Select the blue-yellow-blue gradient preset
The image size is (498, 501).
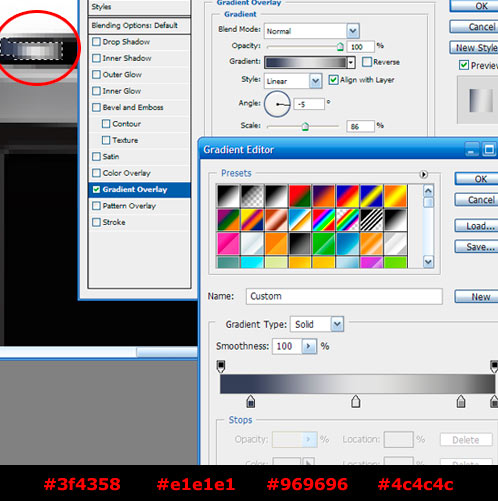(x=371, y=196)
